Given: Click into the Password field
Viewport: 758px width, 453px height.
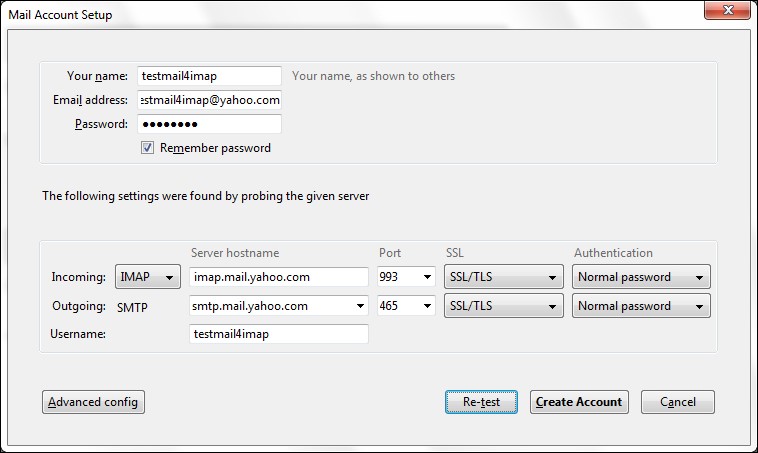Looking at the screenshot, I should click(210, 124).
